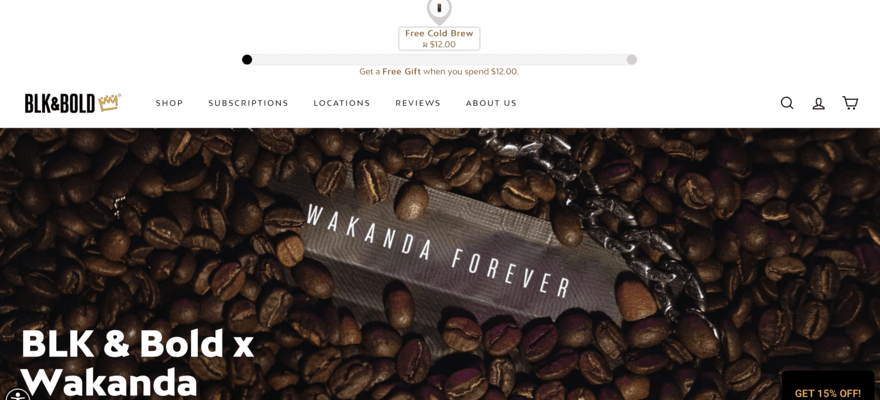Open the SHOP menu

(169, 103)
